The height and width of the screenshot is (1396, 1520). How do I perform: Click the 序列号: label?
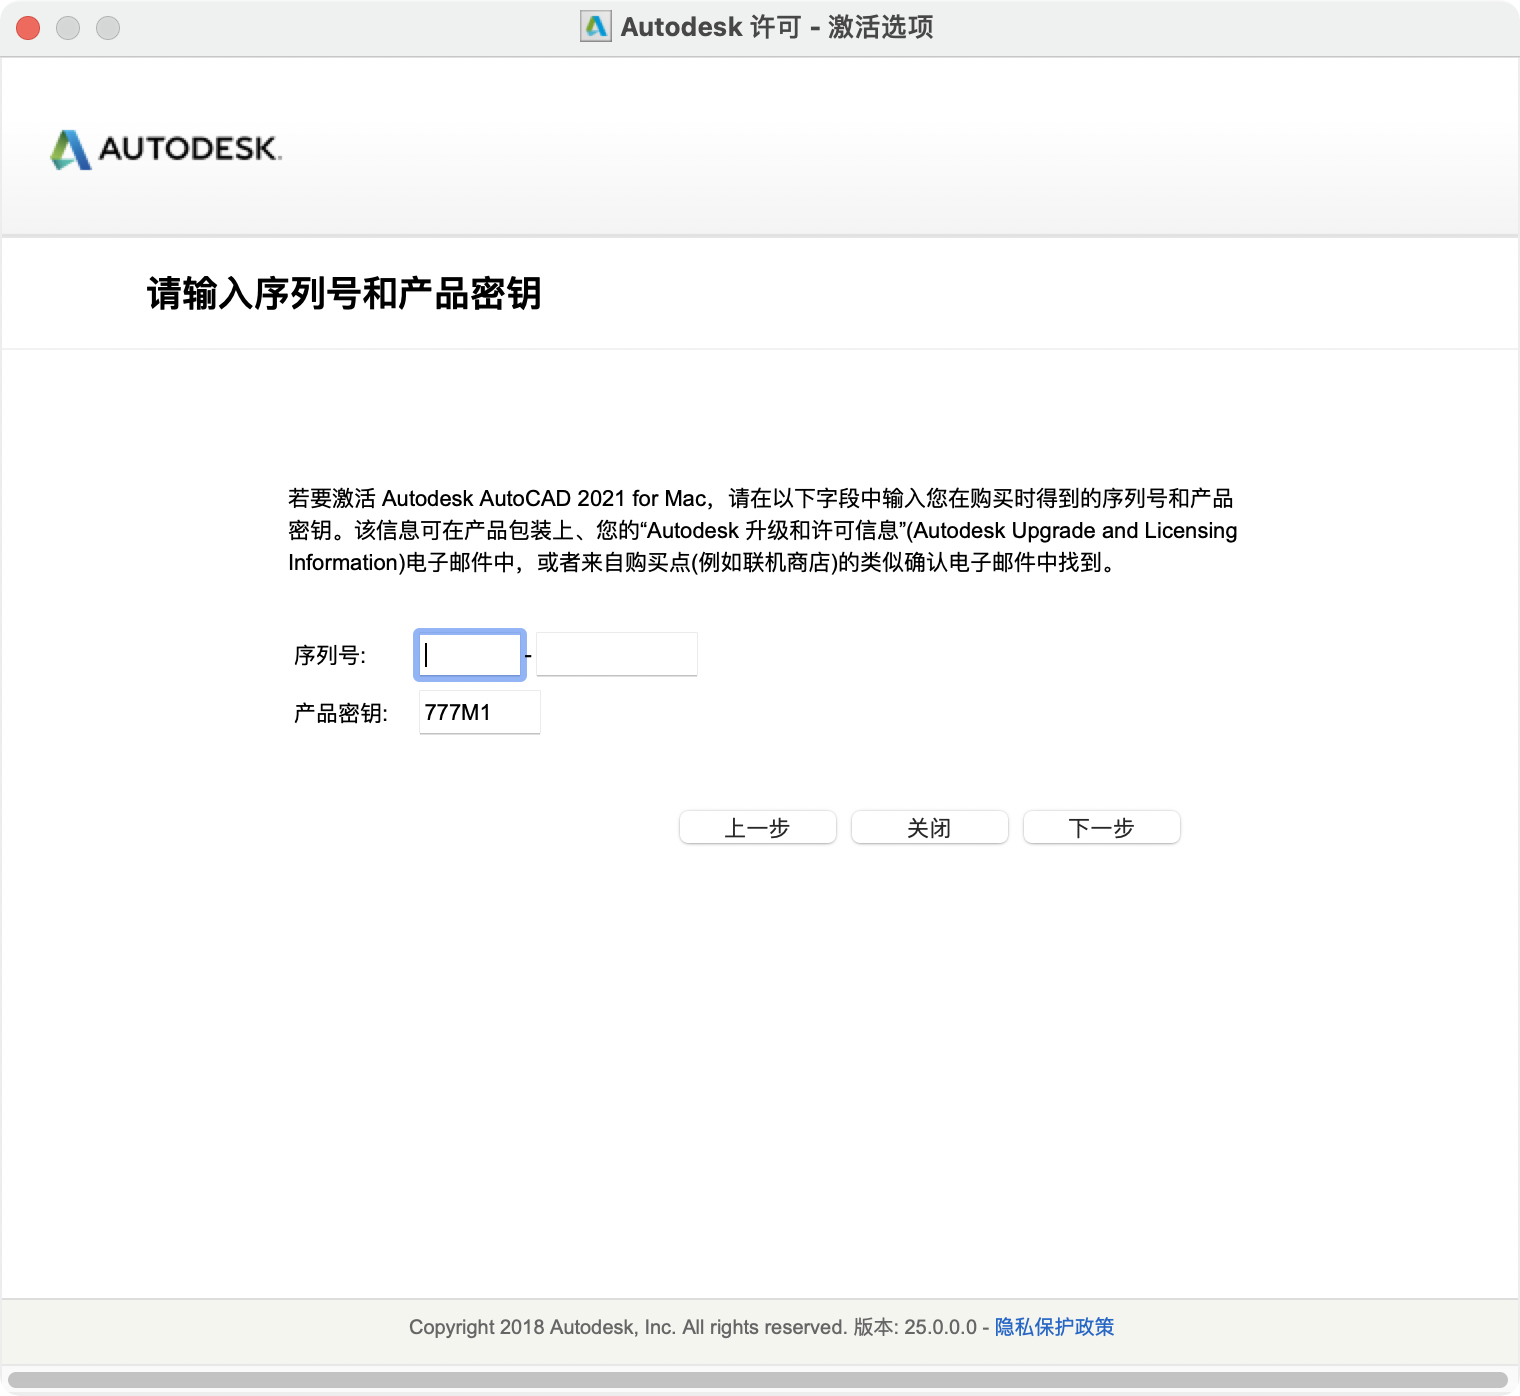tap(330, 656)
